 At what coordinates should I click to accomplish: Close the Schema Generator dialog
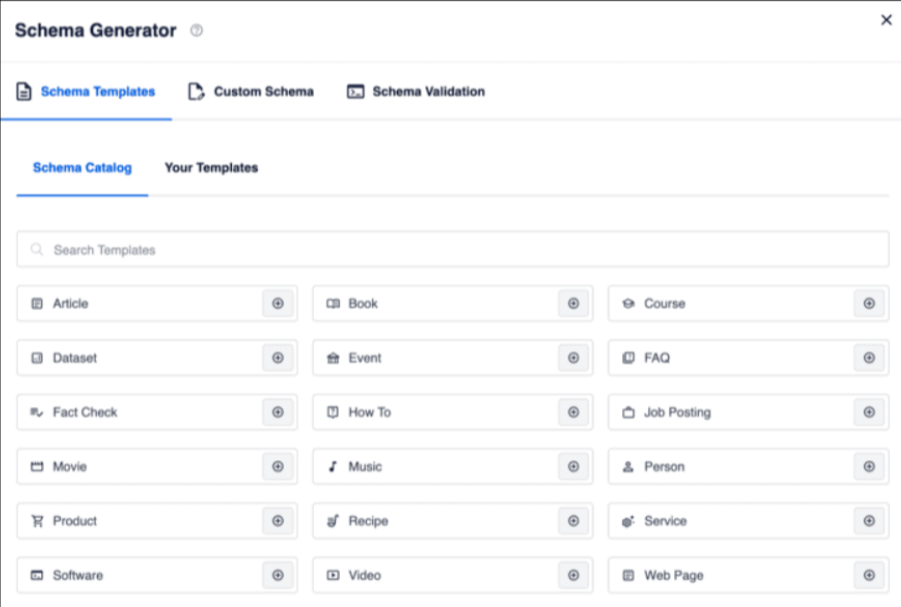pos(887,20)
